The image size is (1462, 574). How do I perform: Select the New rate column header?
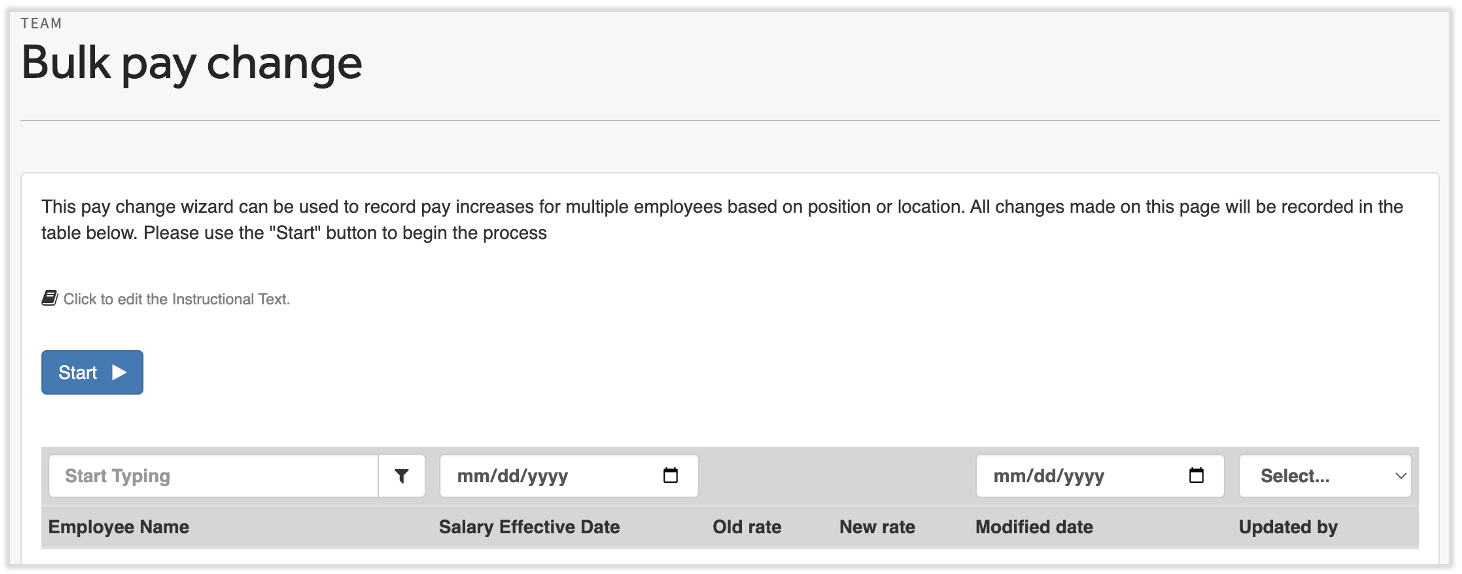pyautogui.click(x=877, y=527)
